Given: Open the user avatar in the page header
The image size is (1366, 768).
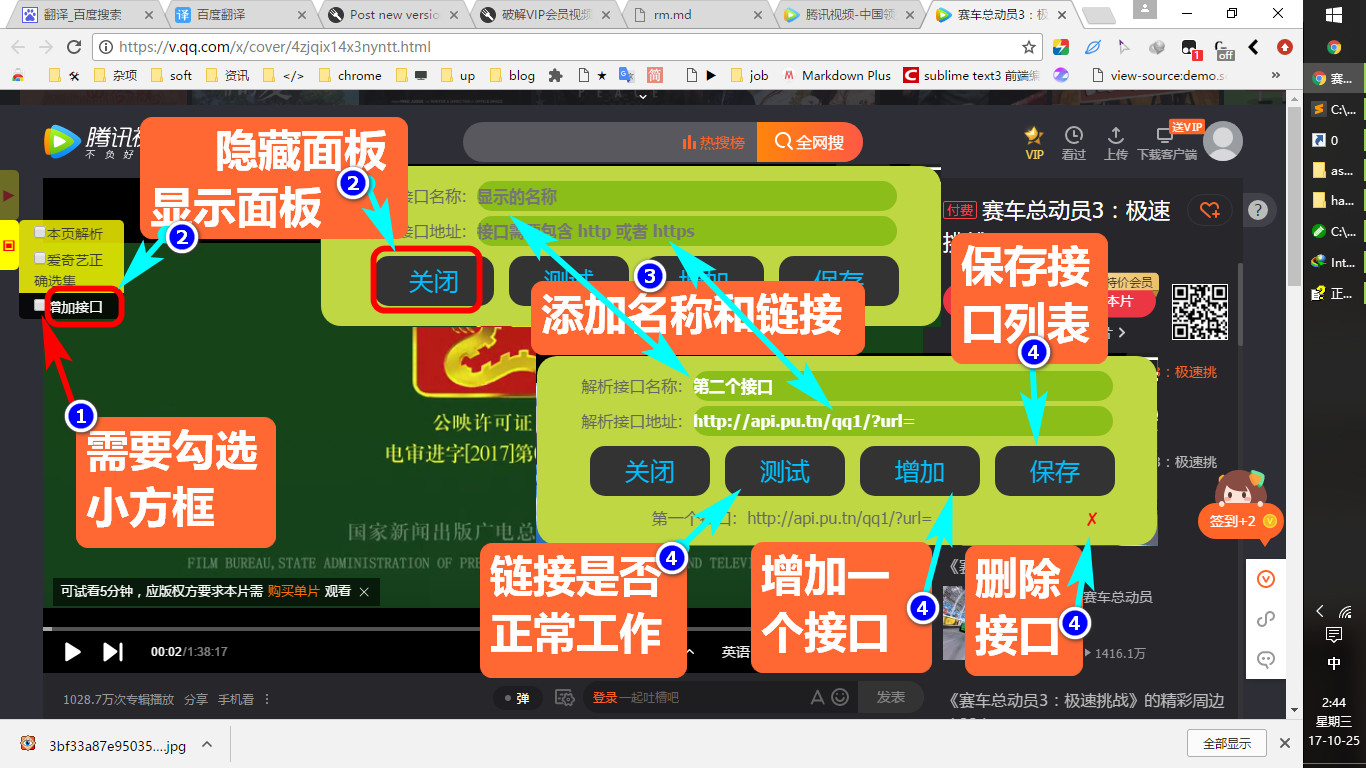Looking at the screenshot, I should click(1222, 141).
